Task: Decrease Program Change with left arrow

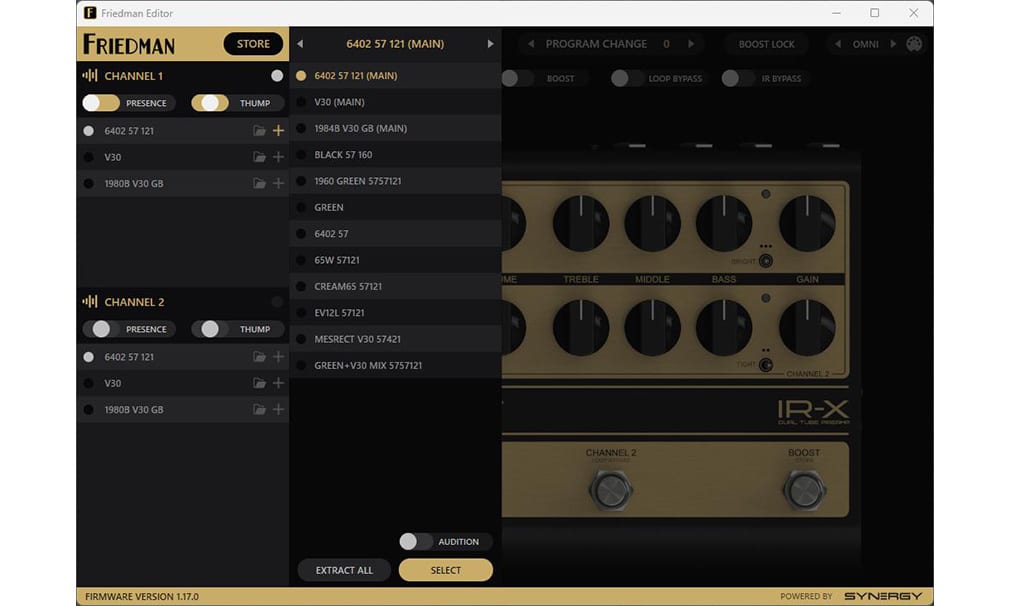Action: [x=531, y=44]
